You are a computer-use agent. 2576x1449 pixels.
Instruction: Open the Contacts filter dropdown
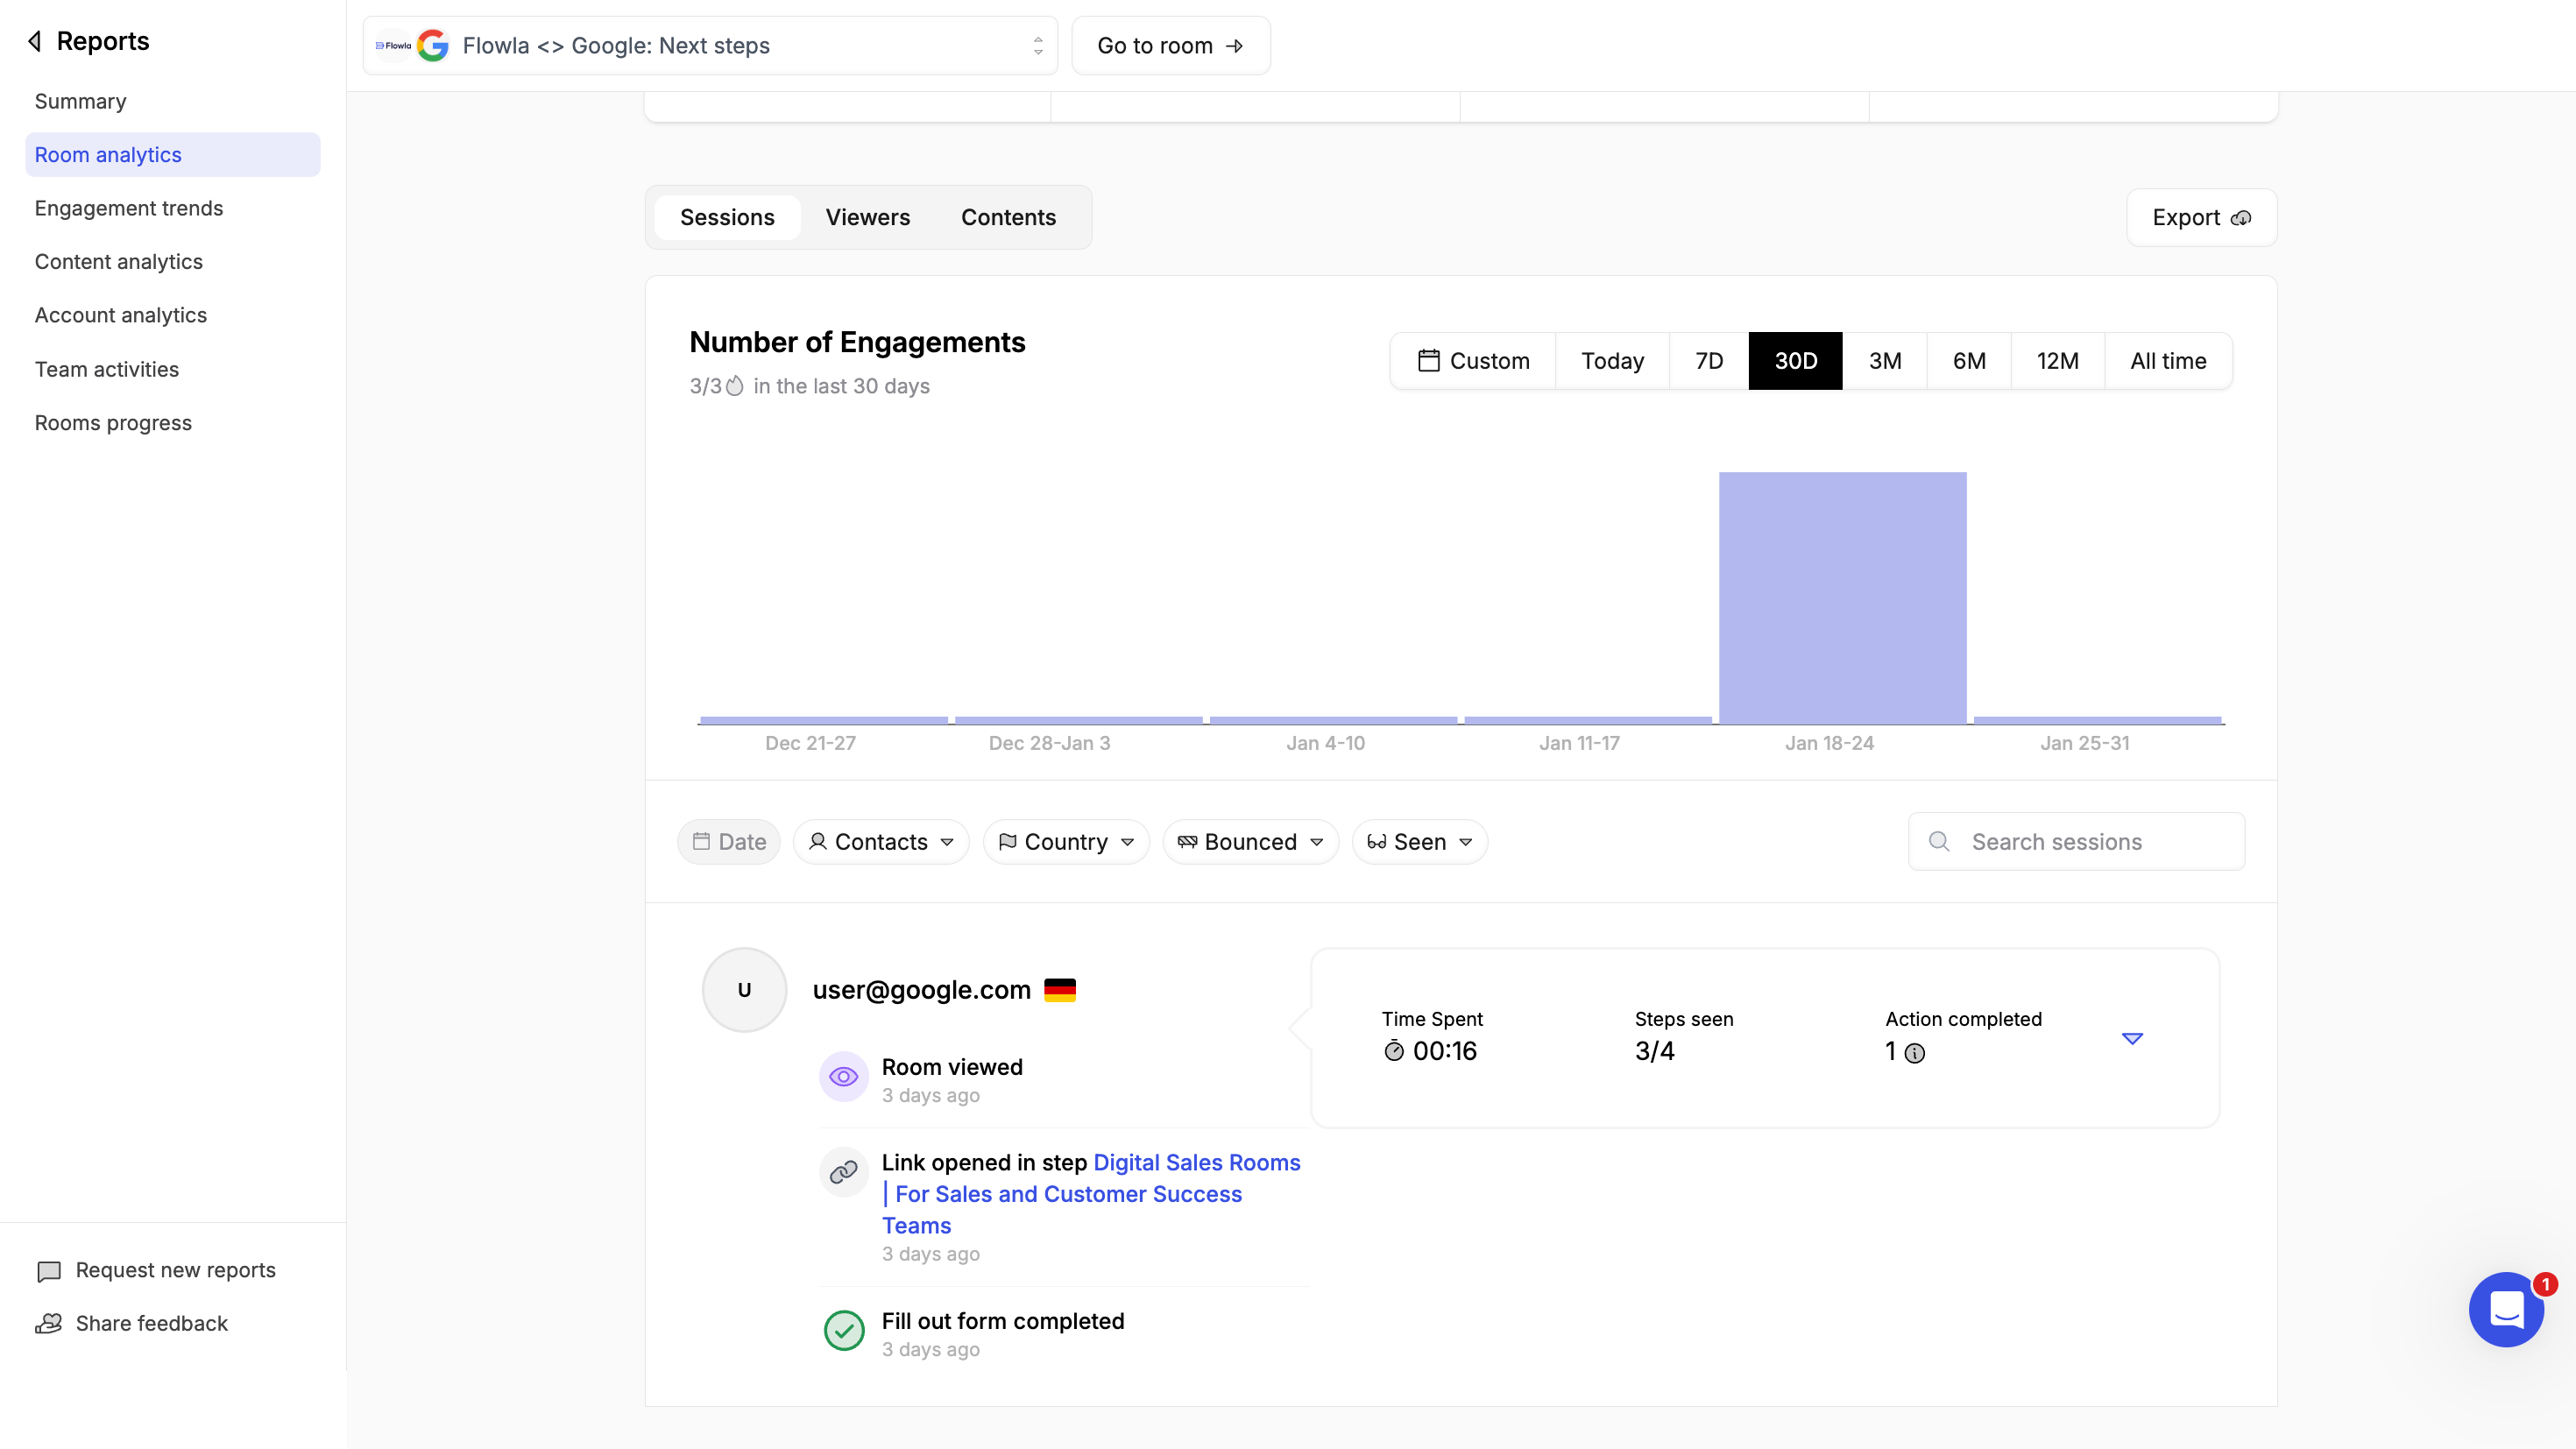click(x=880, y=842)
